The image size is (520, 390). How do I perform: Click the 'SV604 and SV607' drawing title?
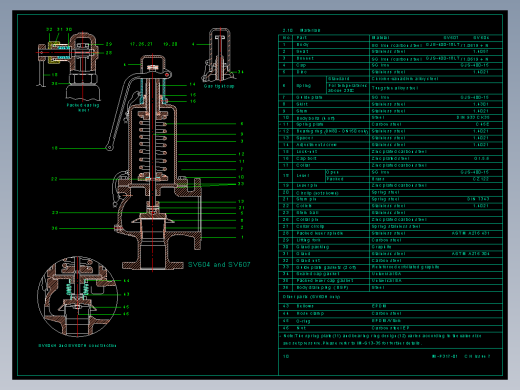(219, 265)
